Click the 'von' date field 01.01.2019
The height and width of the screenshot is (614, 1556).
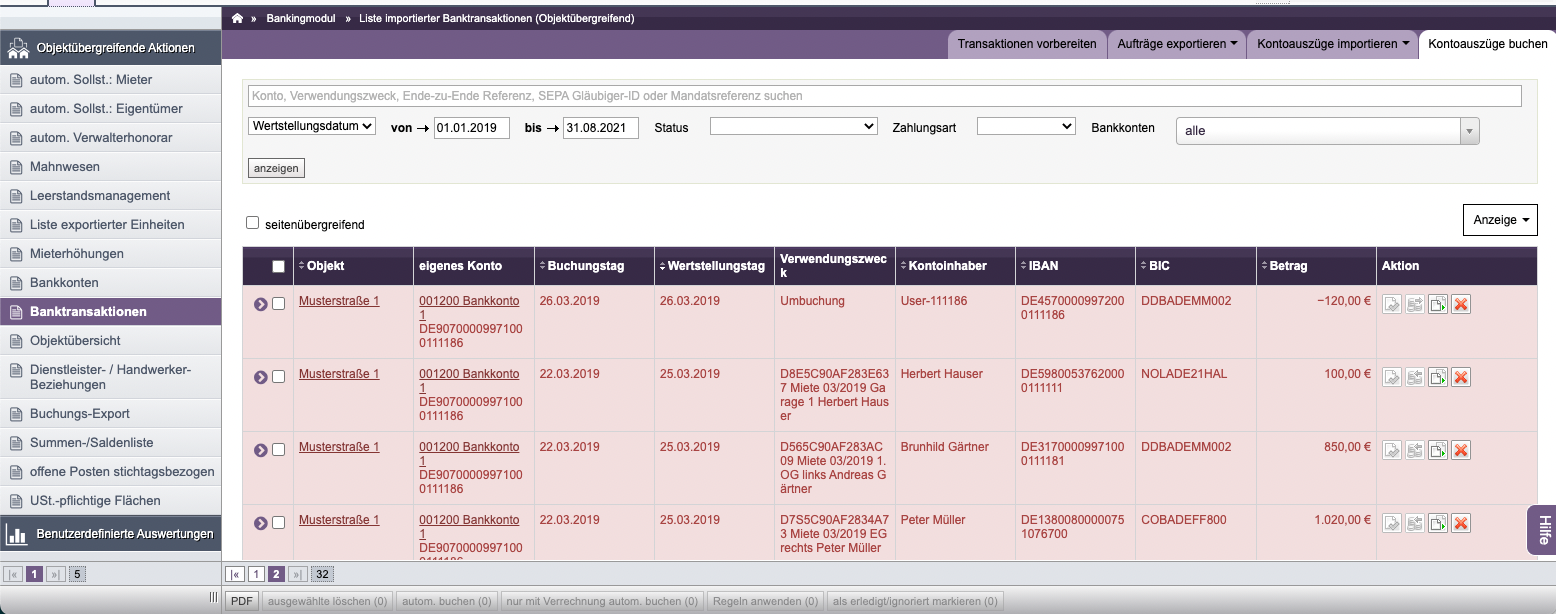[472, 127]
